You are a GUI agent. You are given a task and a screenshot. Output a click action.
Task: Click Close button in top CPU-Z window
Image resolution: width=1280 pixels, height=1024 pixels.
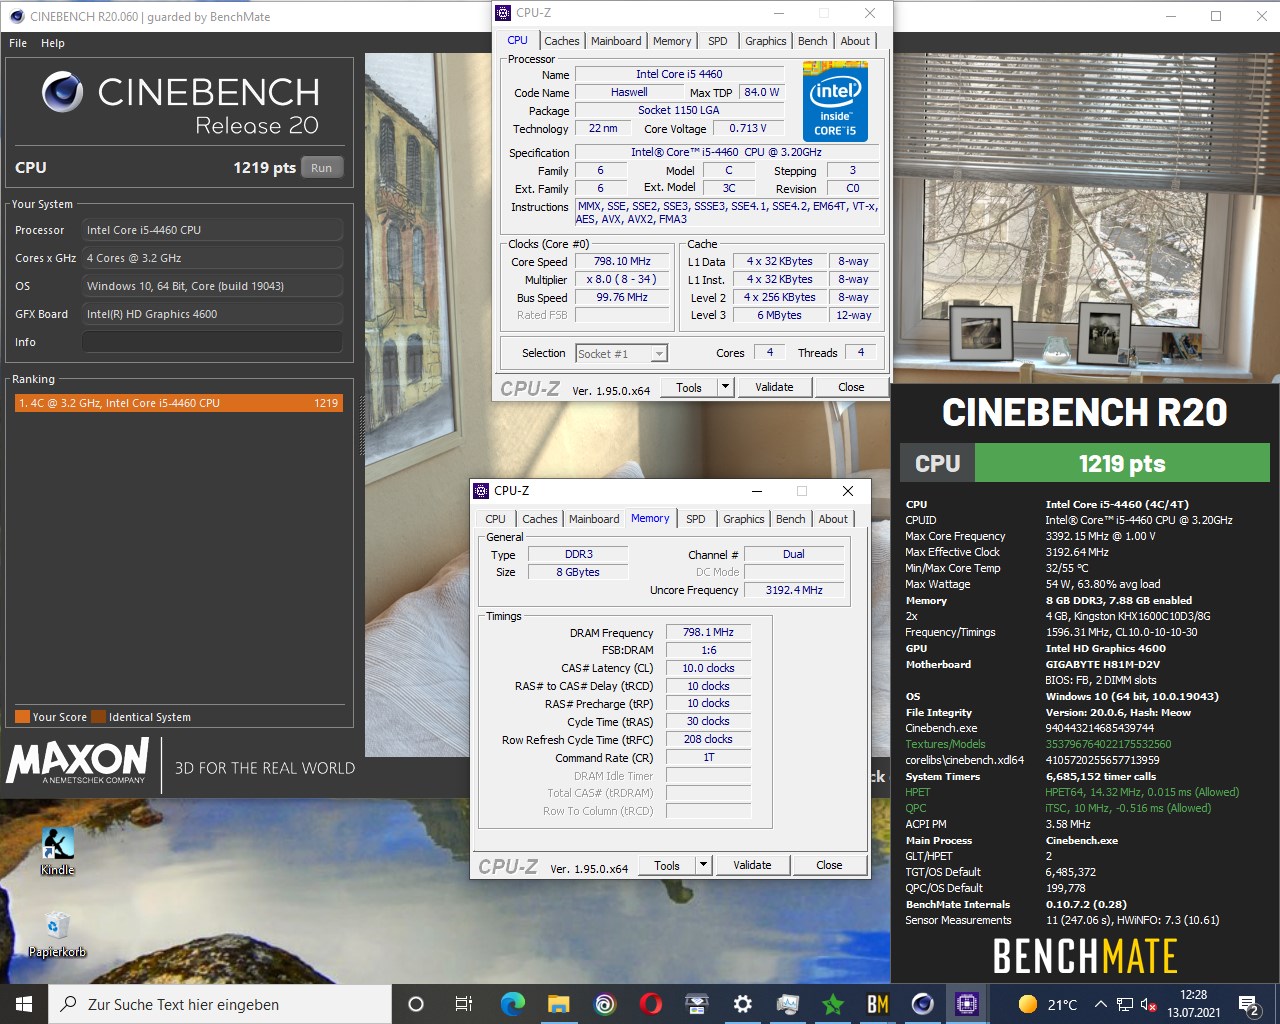(x=851, y=387)
